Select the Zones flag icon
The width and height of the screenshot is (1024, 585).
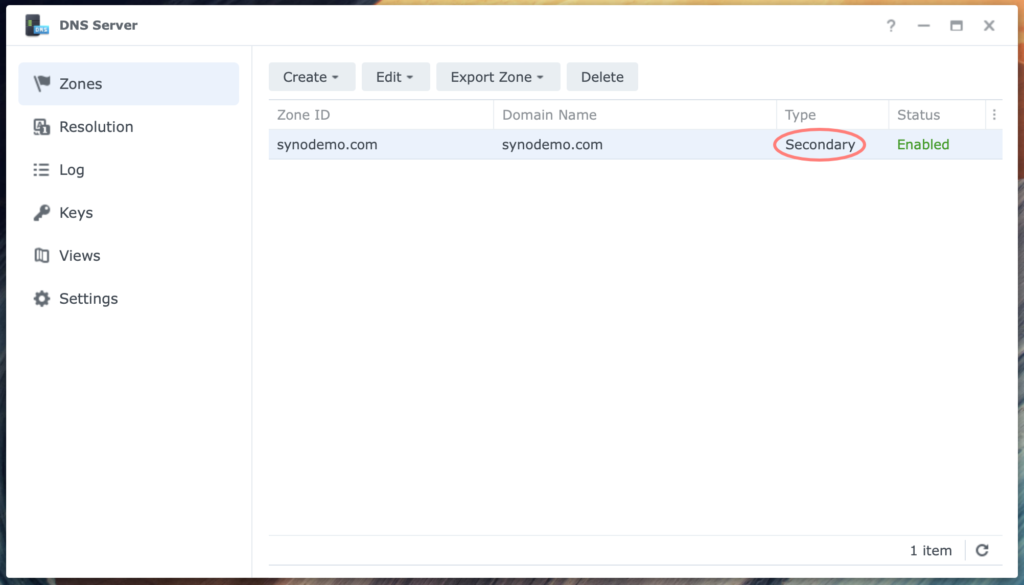coord(42,84)
